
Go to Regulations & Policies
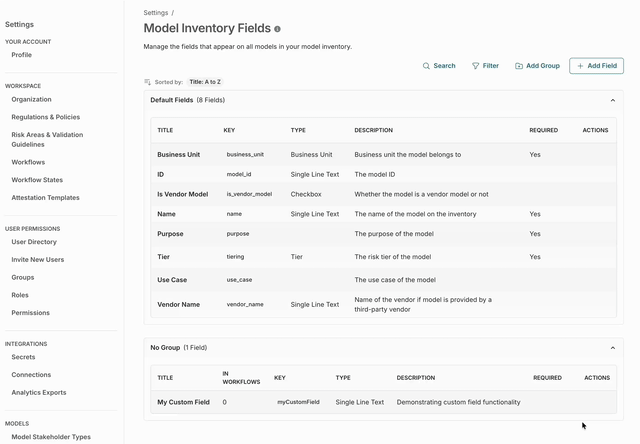46,117
